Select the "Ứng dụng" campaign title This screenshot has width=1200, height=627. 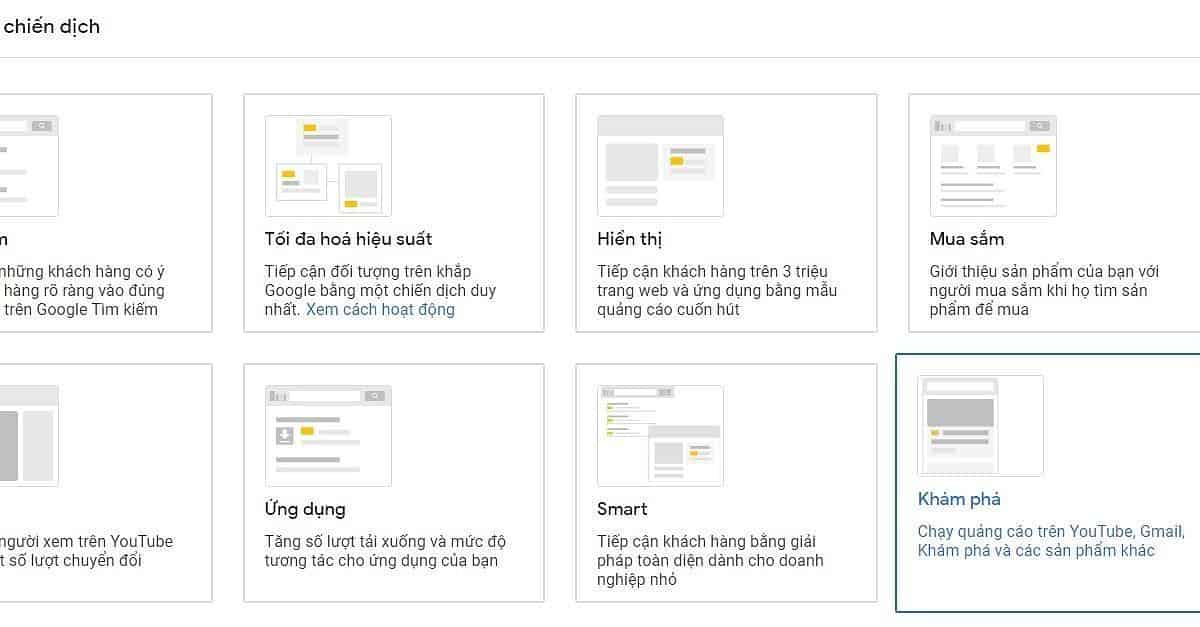[305, 509]
